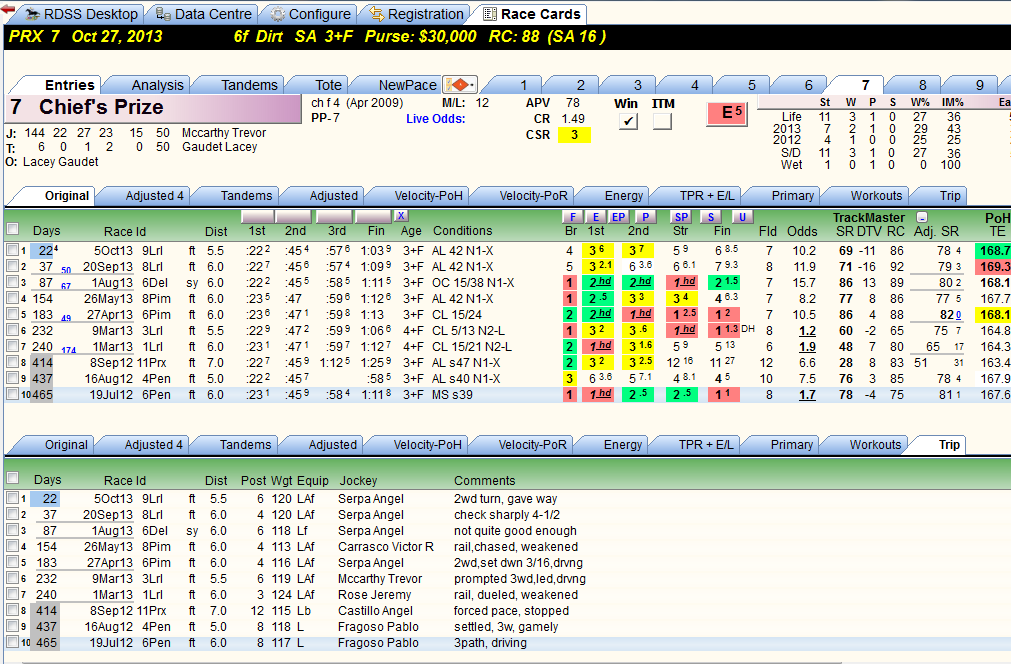This screenshot has height=664, width=1011.
Task: Click the blank button above 1st column
Action: point(257,216)
